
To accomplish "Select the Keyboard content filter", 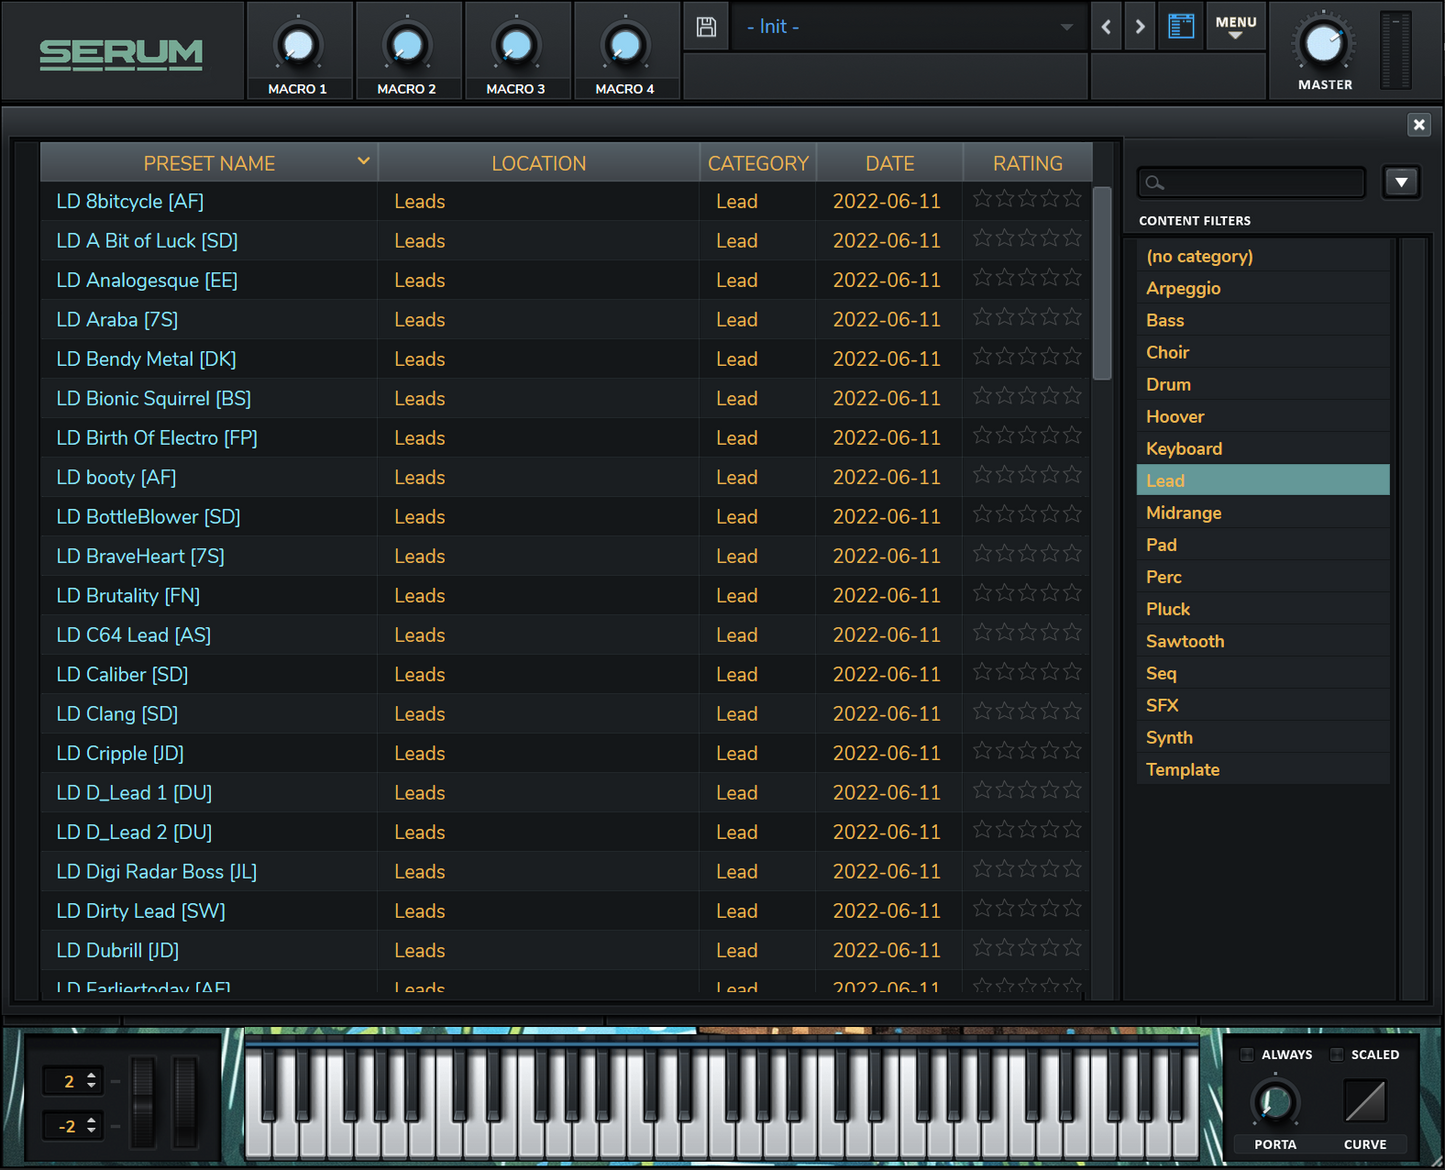I will point(1263,448).
